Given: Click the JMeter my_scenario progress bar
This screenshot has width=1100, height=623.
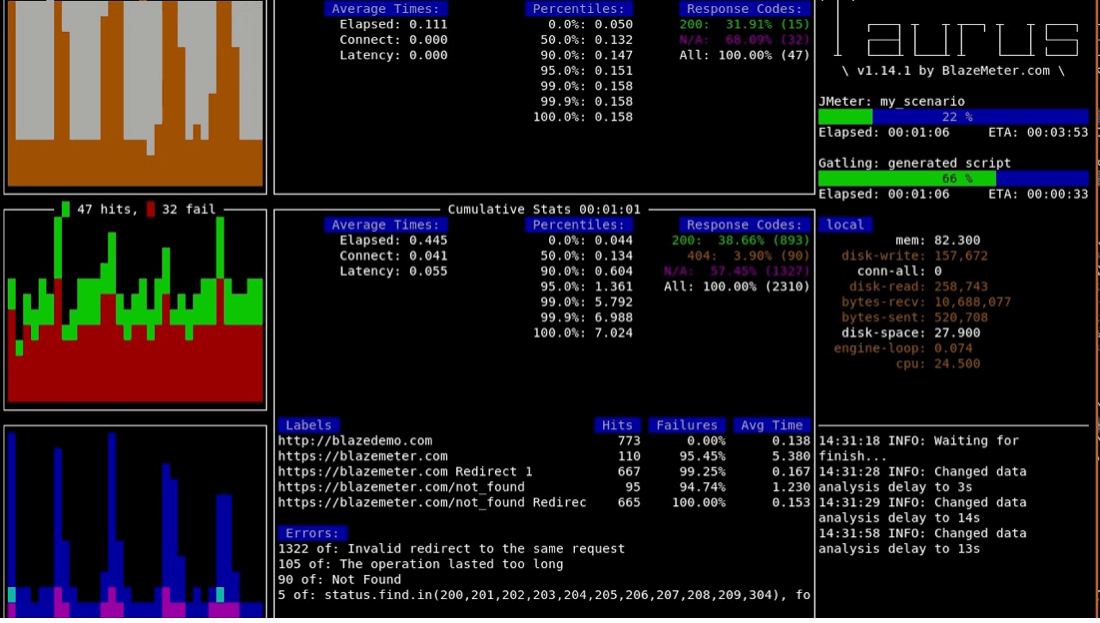Looking at the screenshot, I should [953, 117].
